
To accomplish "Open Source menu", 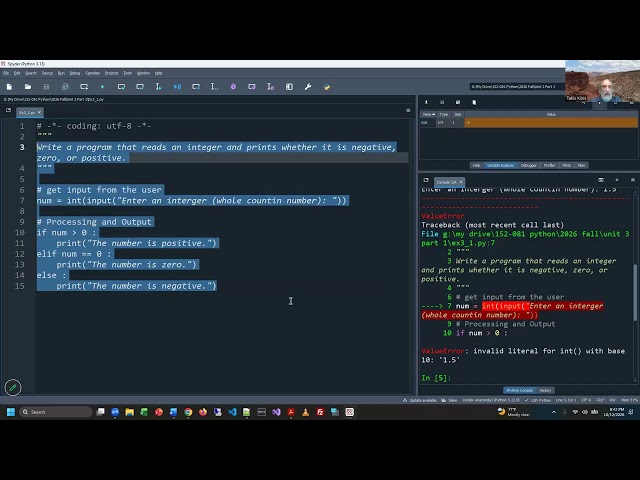I will point(47,73).
